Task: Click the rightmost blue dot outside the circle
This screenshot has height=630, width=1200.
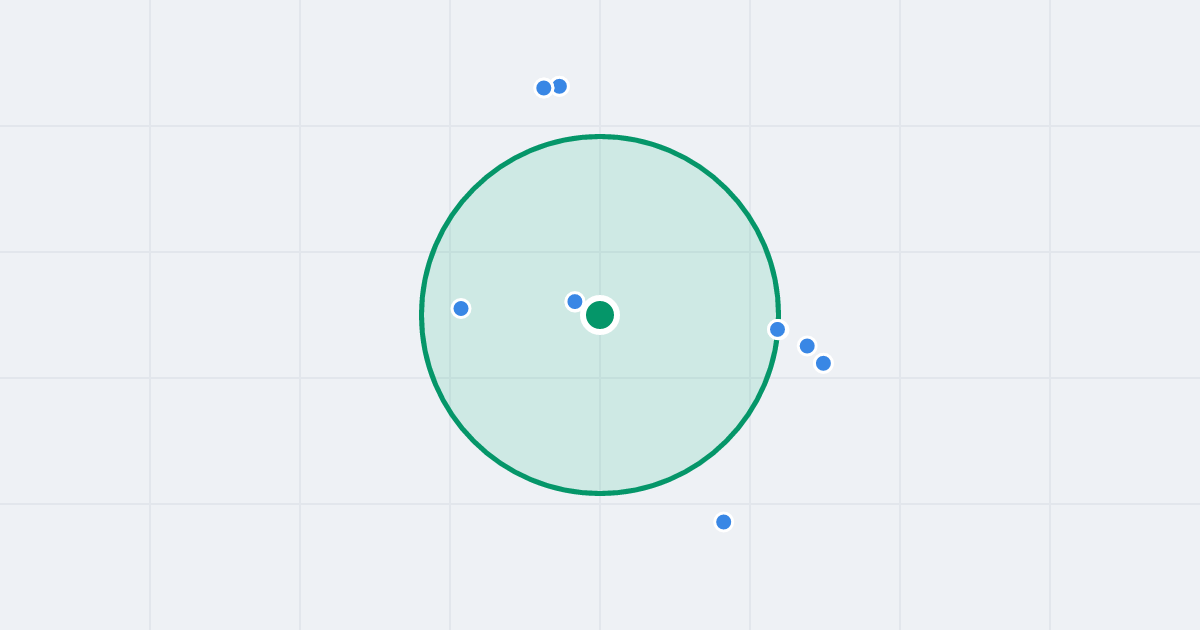Action: tap(823, 363)
